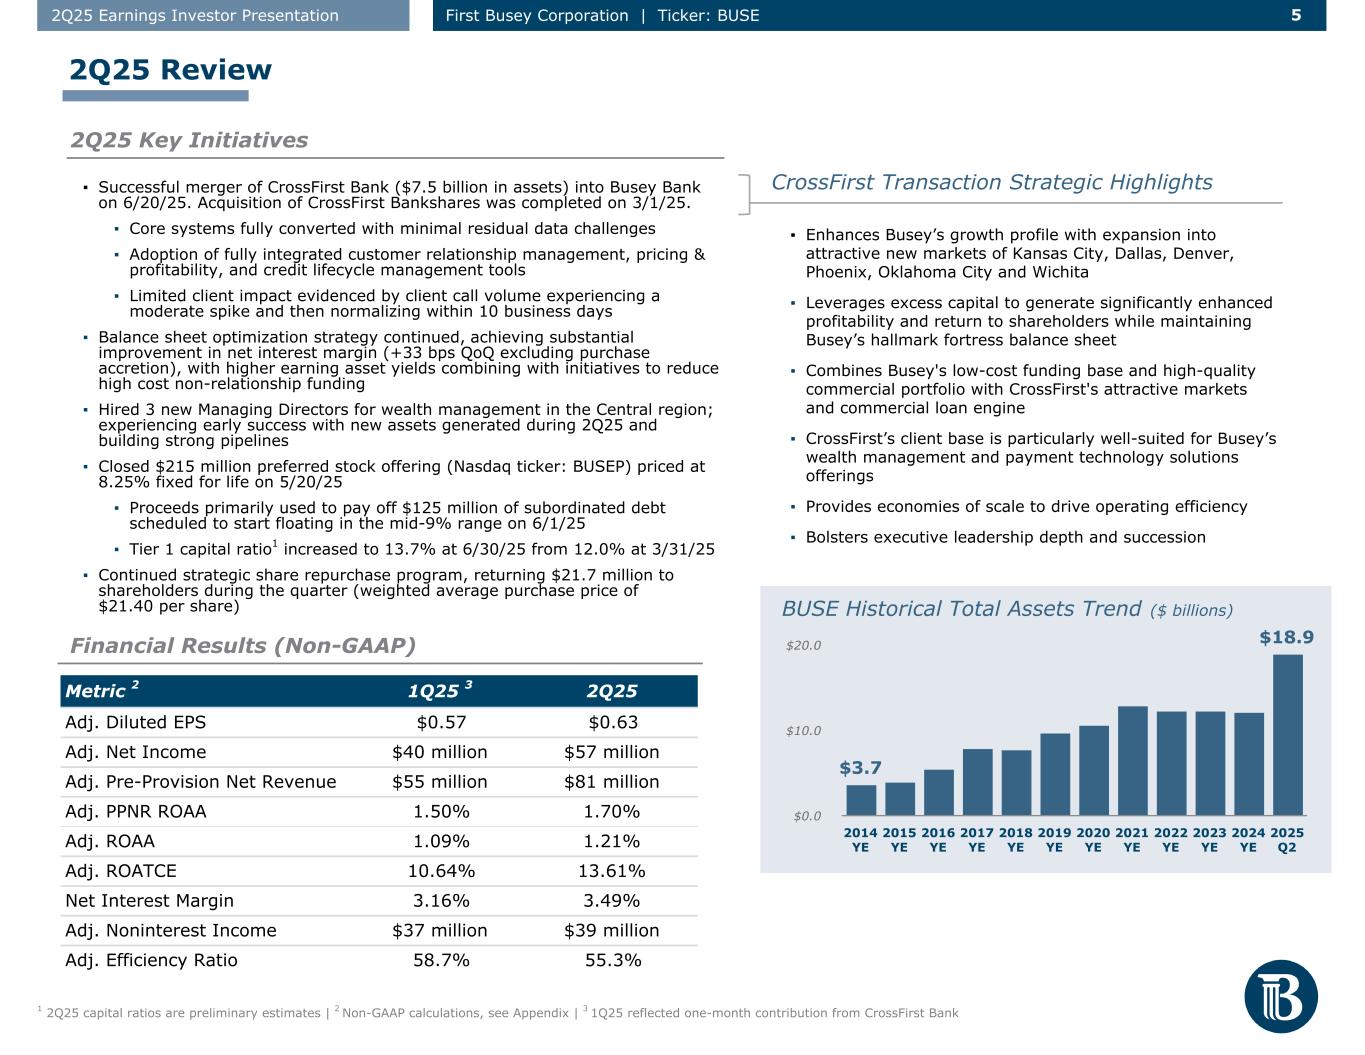This screenshot has width=1365, height=1055.
Task: Click the First Busey logo icon
Action: click(1281, 996)
